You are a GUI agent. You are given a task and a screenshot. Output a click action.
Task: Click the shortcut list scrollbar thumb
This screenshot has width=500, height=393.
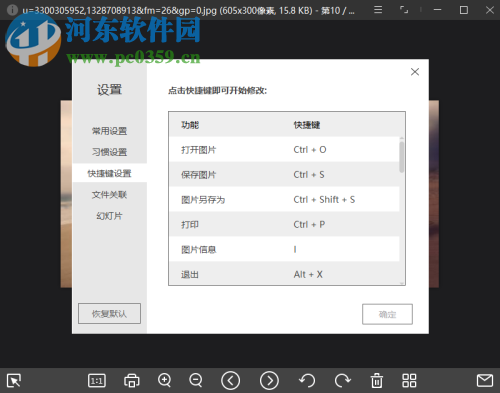click(x=402, y=157)
